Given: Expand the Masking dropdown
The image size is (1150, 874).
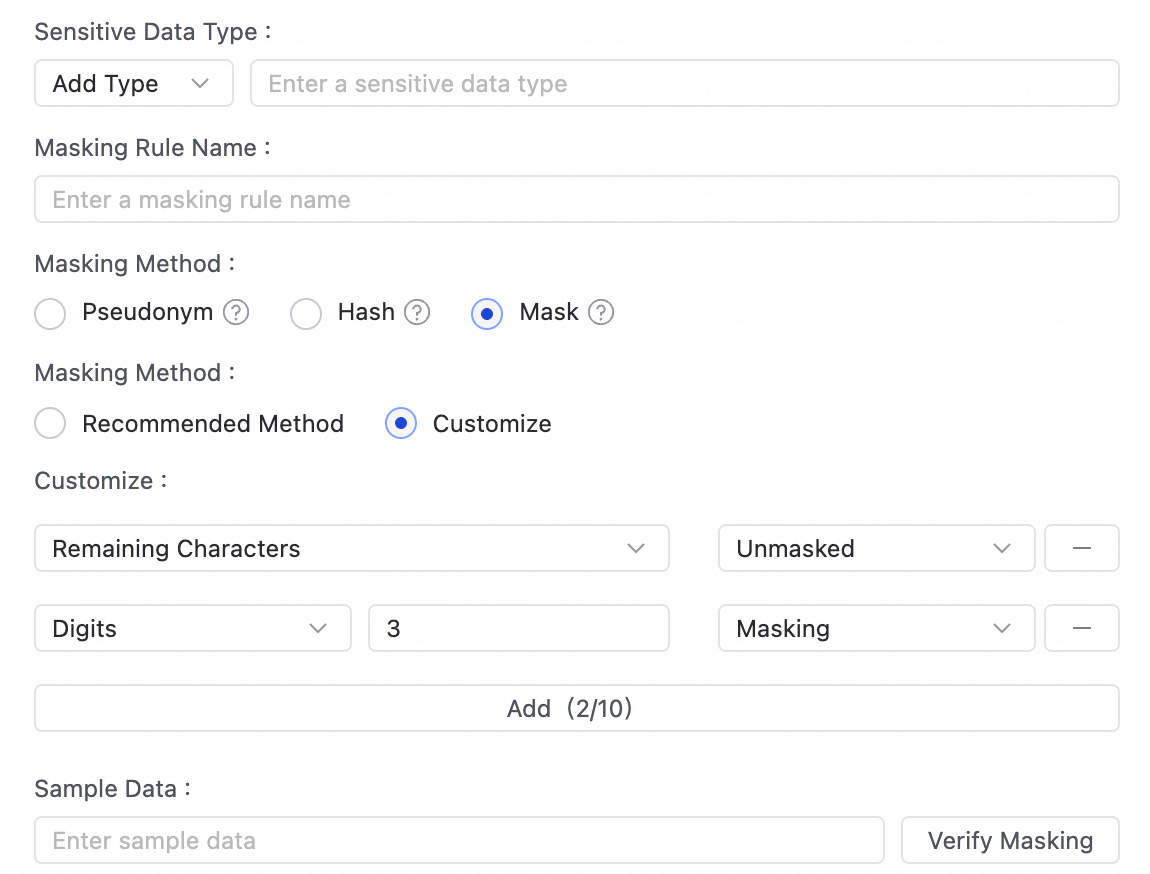Looking at the screenshot, I should click(875, 628).
